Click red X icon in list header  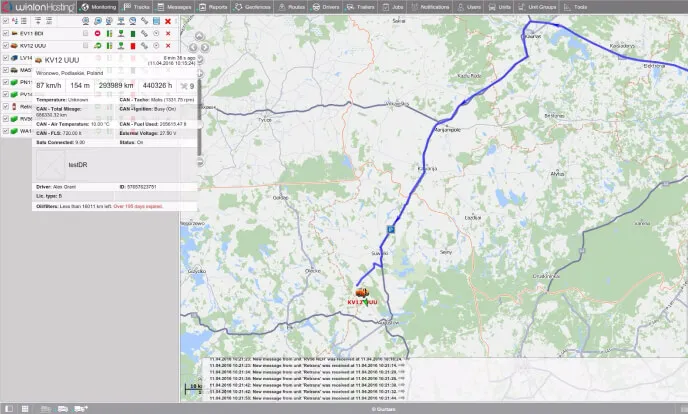point(168,21)
